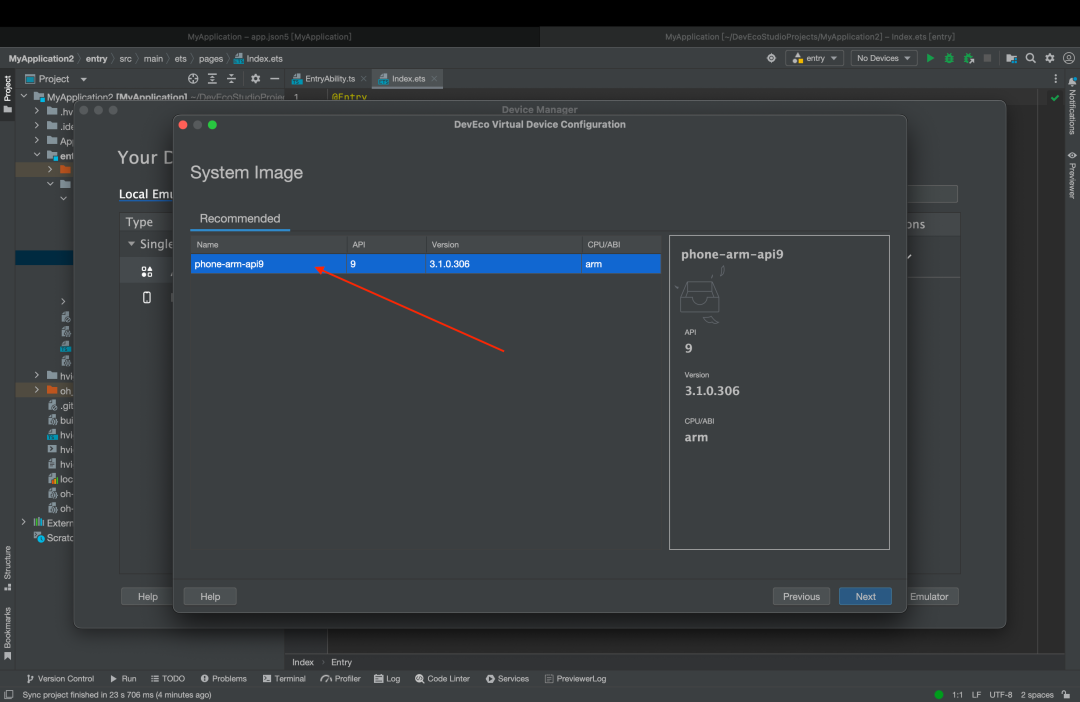Click LF line separator in status bar
Viewport: 1080px width, 702px height.
tap(976, 694)
